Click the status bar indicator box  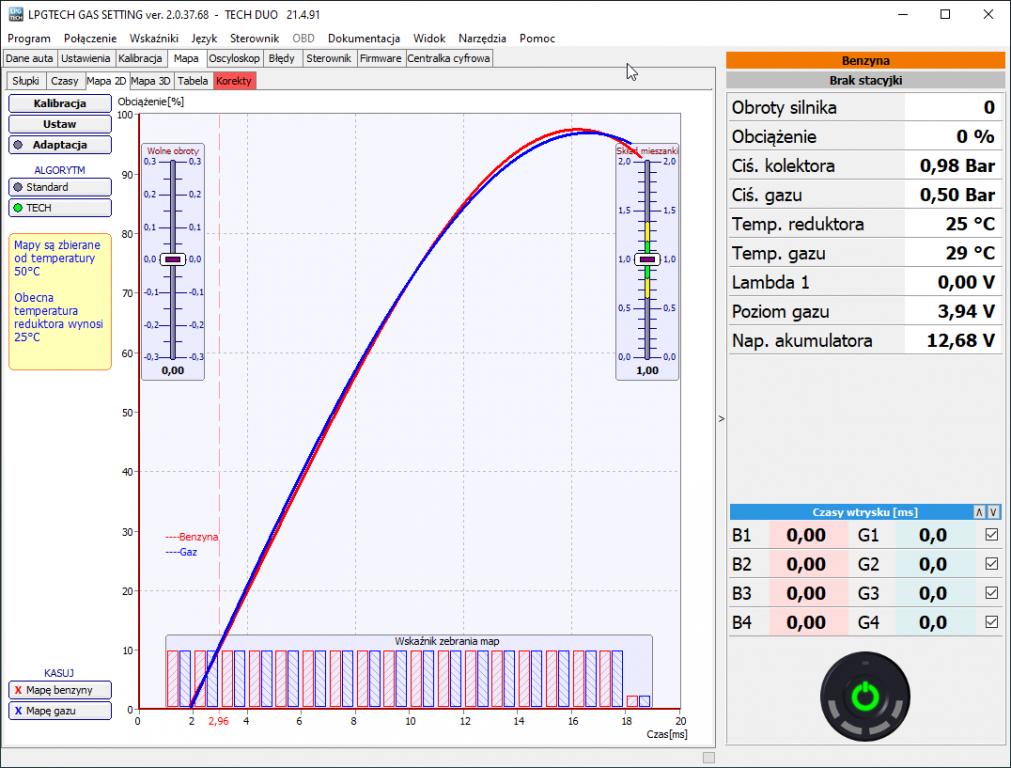coord(709,757)
